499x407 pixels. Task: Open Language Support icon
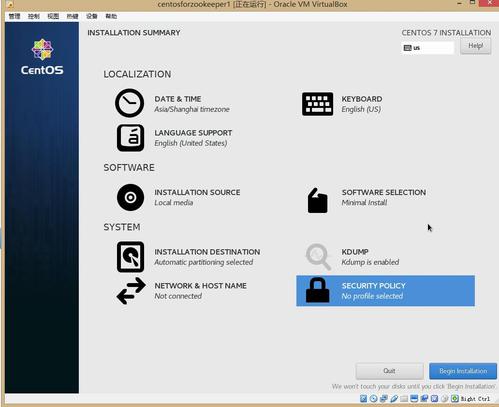pos(130,138)
